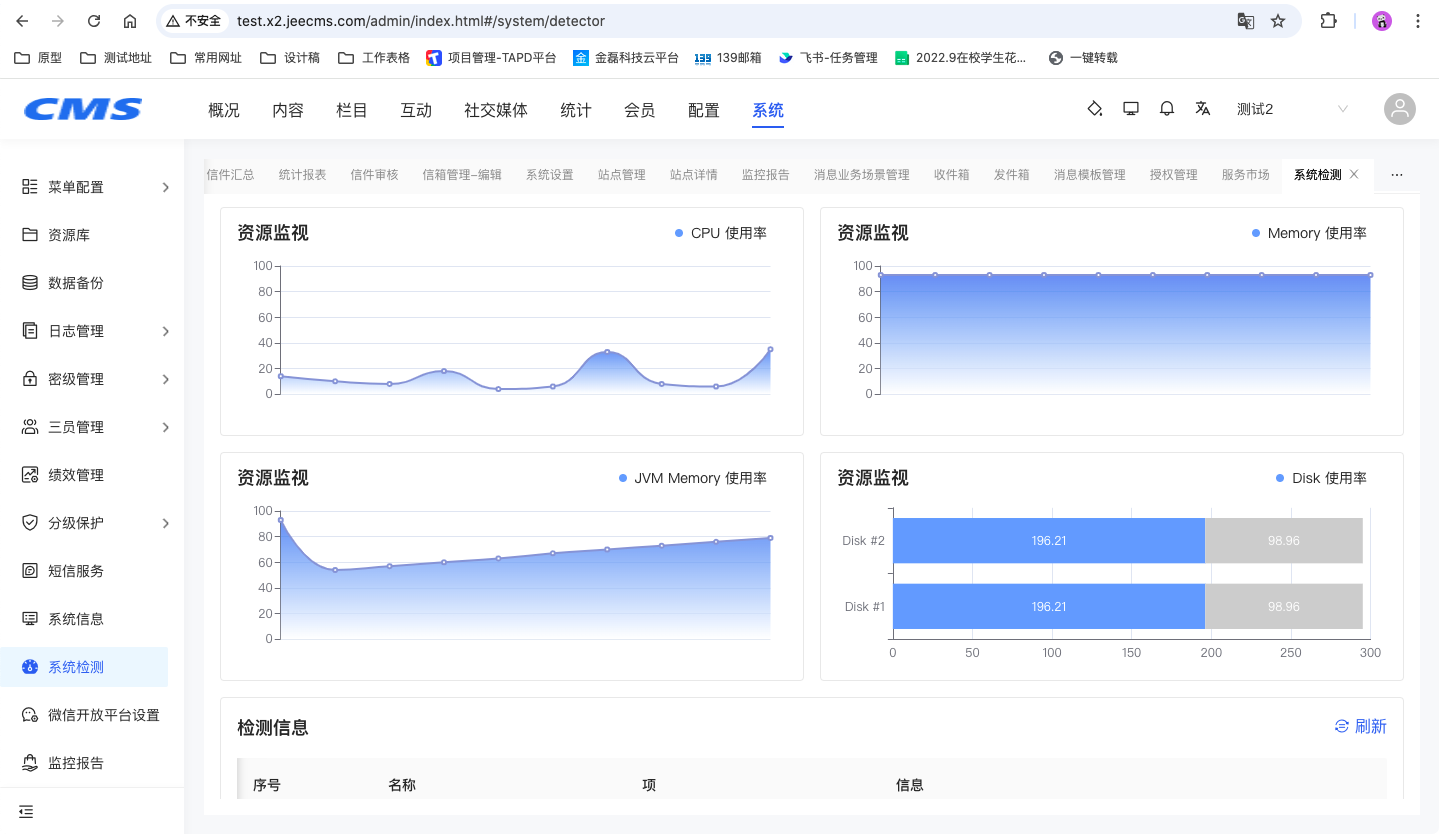Open the more tabs ellipsis button
This screenshot has height=834, width=1439.
tap(1397, 175)
